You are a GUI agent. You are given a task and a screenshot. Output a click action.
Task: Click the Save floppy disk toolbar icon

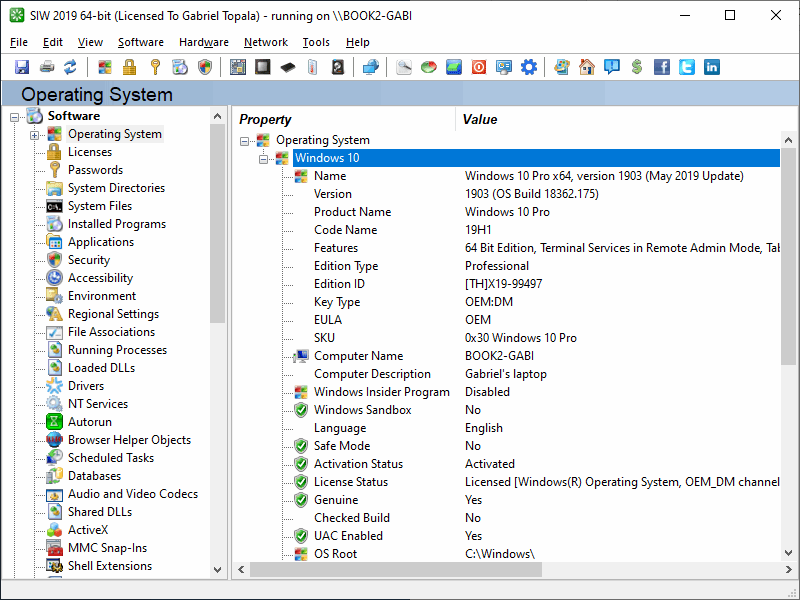tap(22, 67)
